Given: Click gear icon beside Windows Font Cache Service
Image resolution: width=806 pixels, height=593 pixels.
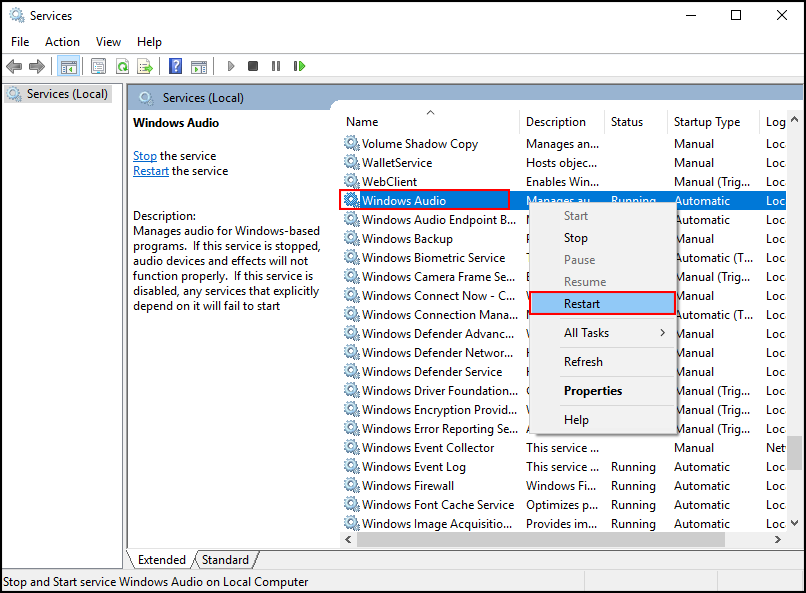Looking at the screenshot, I should [352, 504].
